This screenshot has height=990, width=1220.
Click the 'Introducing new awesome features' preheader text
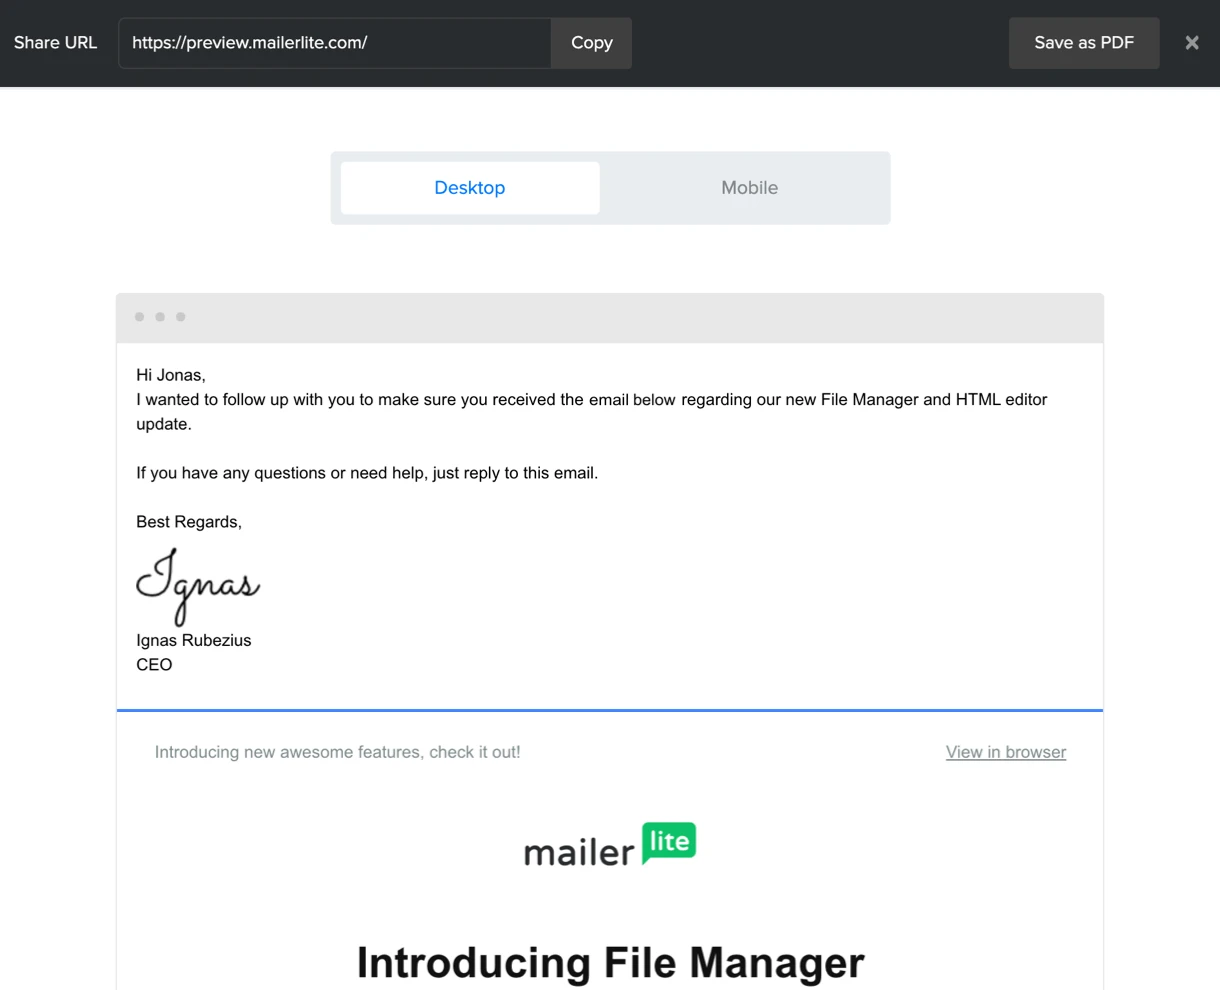337,752
